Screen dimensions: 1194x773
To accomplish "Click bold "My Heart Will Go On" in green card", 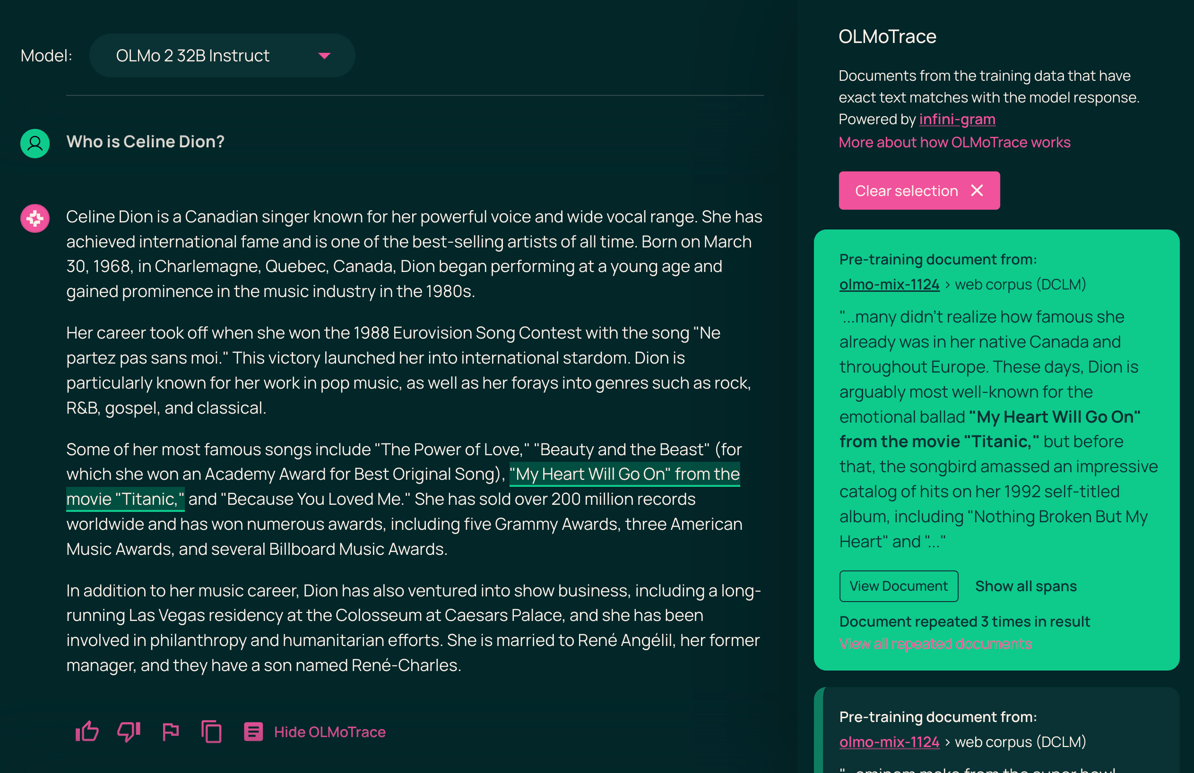I will (1055, 417).
